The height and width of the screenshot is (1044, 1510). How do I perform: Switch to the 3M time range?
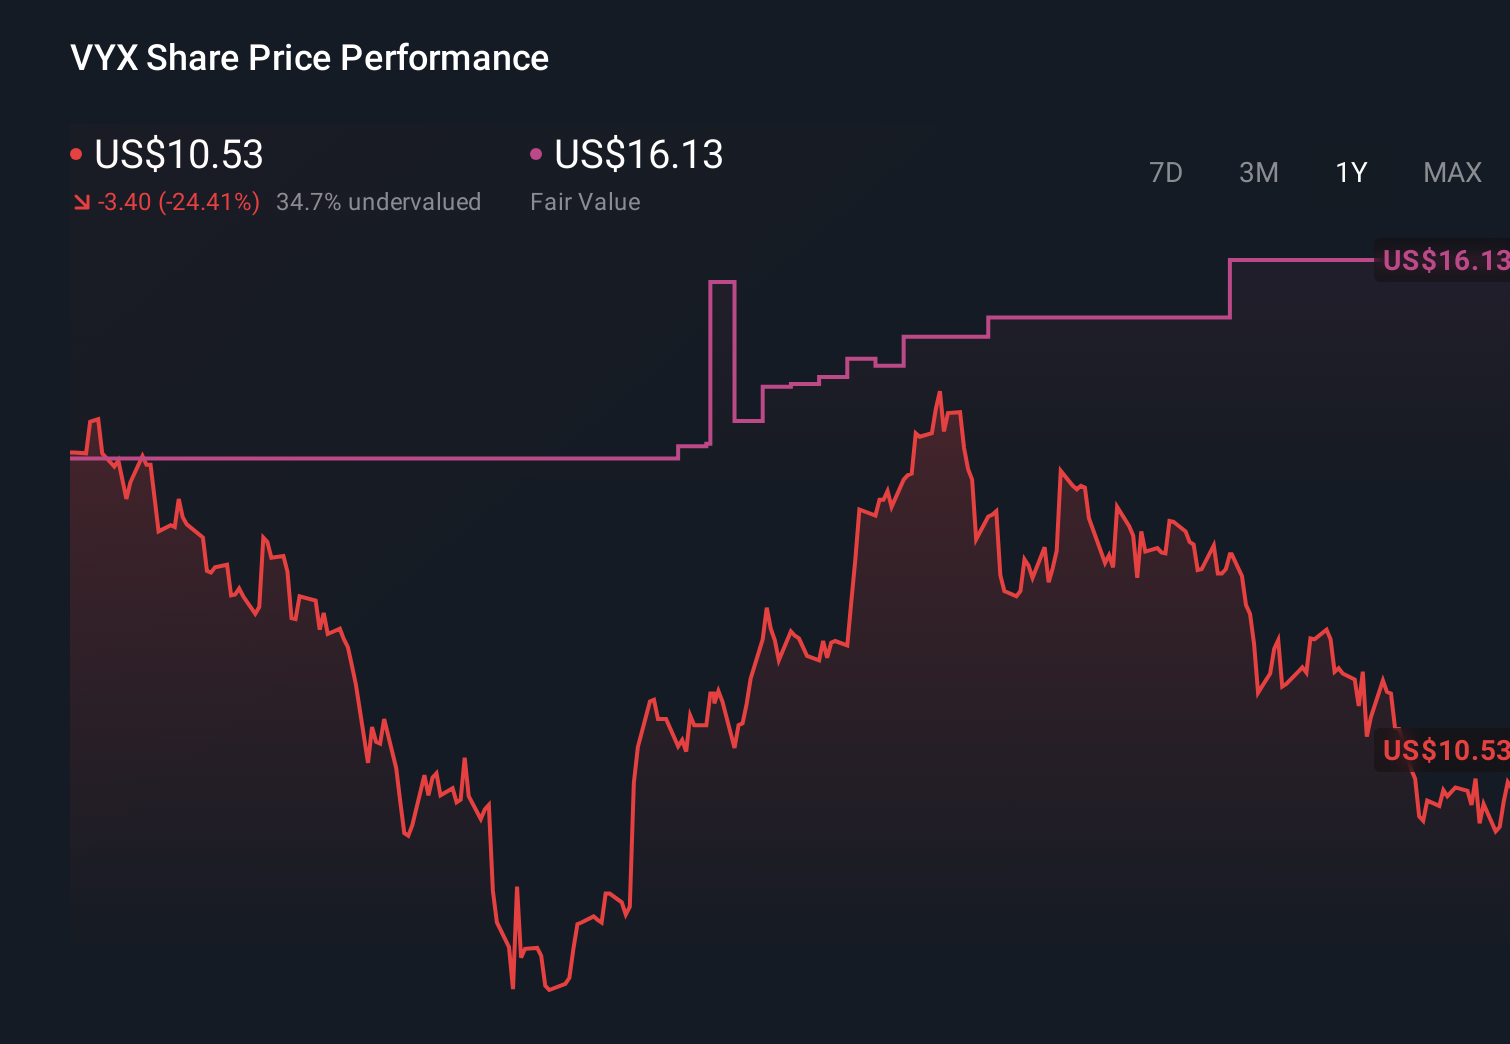pyautogui.click(x=1259, y=172)
